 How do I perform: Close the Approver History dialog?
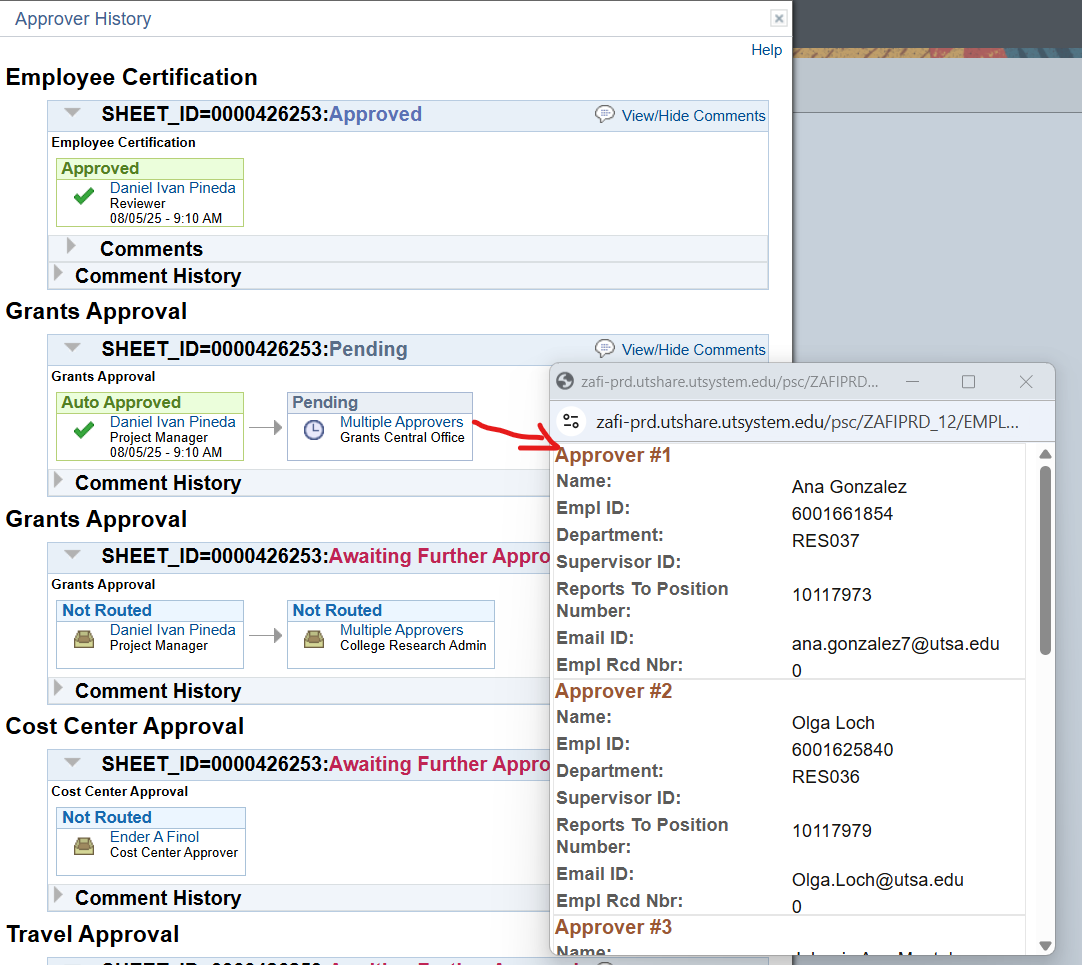point(778,19)
